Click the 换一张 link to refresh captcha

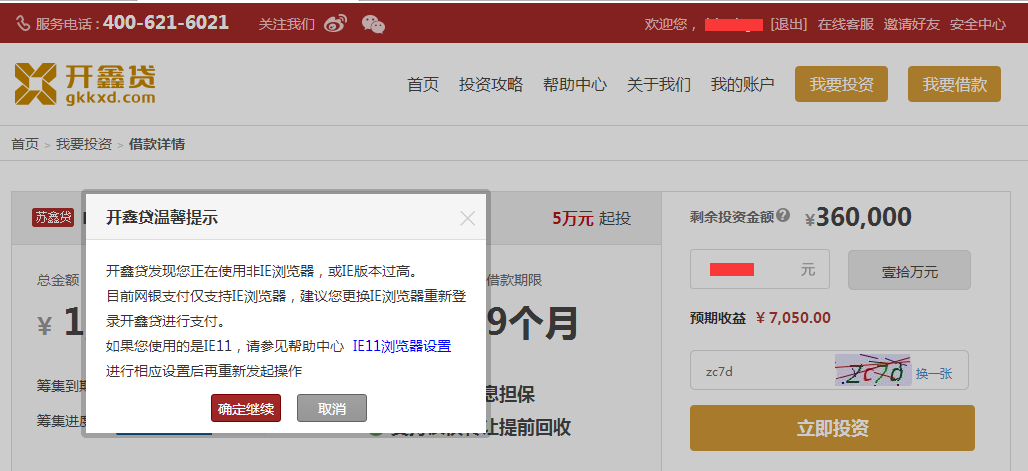click(934, 372)
